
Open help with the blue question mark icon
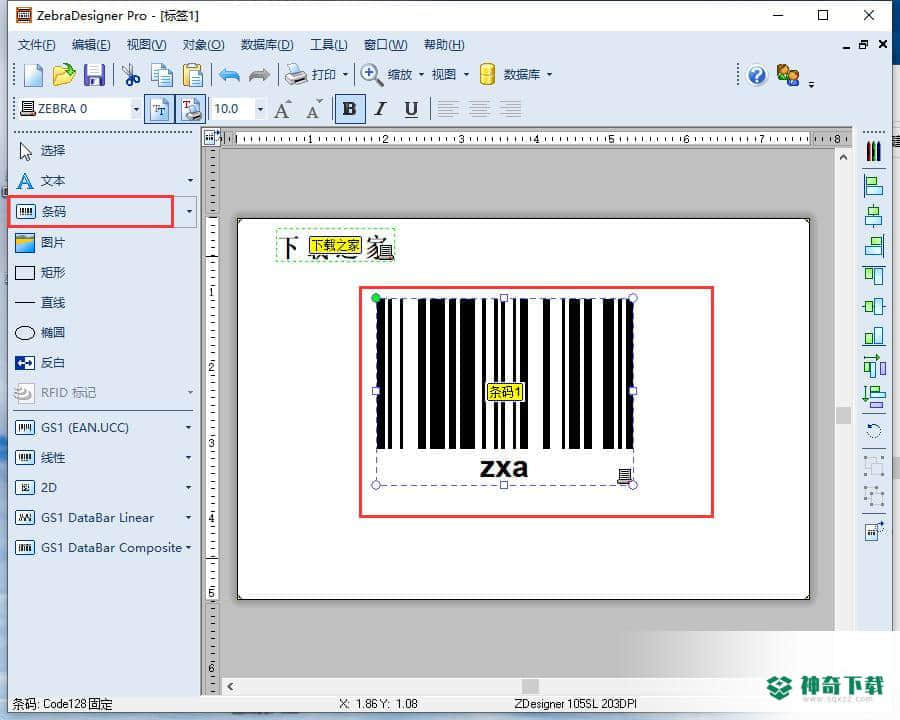[x=757, y=75]
